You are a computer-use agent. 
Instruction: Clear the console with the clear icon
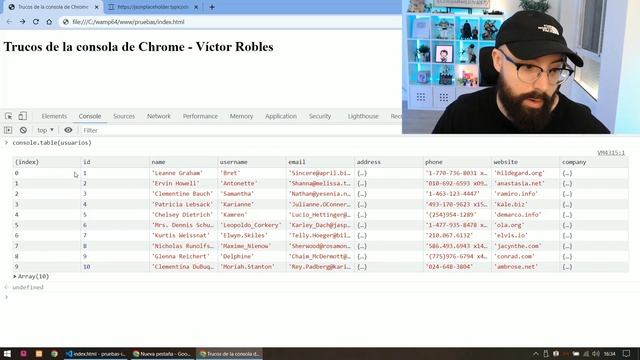click(23, 130)
